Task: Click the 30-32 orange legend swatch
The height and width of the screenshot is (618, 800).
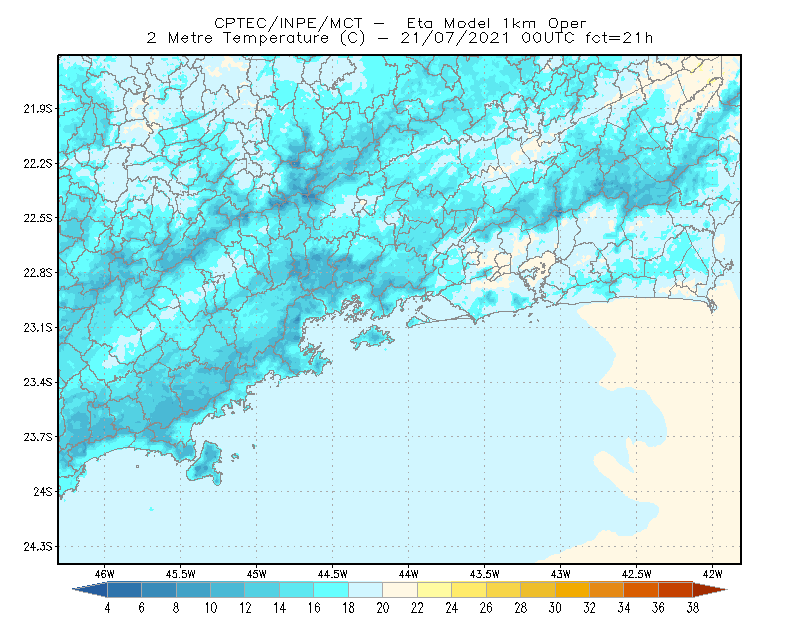Action: (x=572, y=590)
